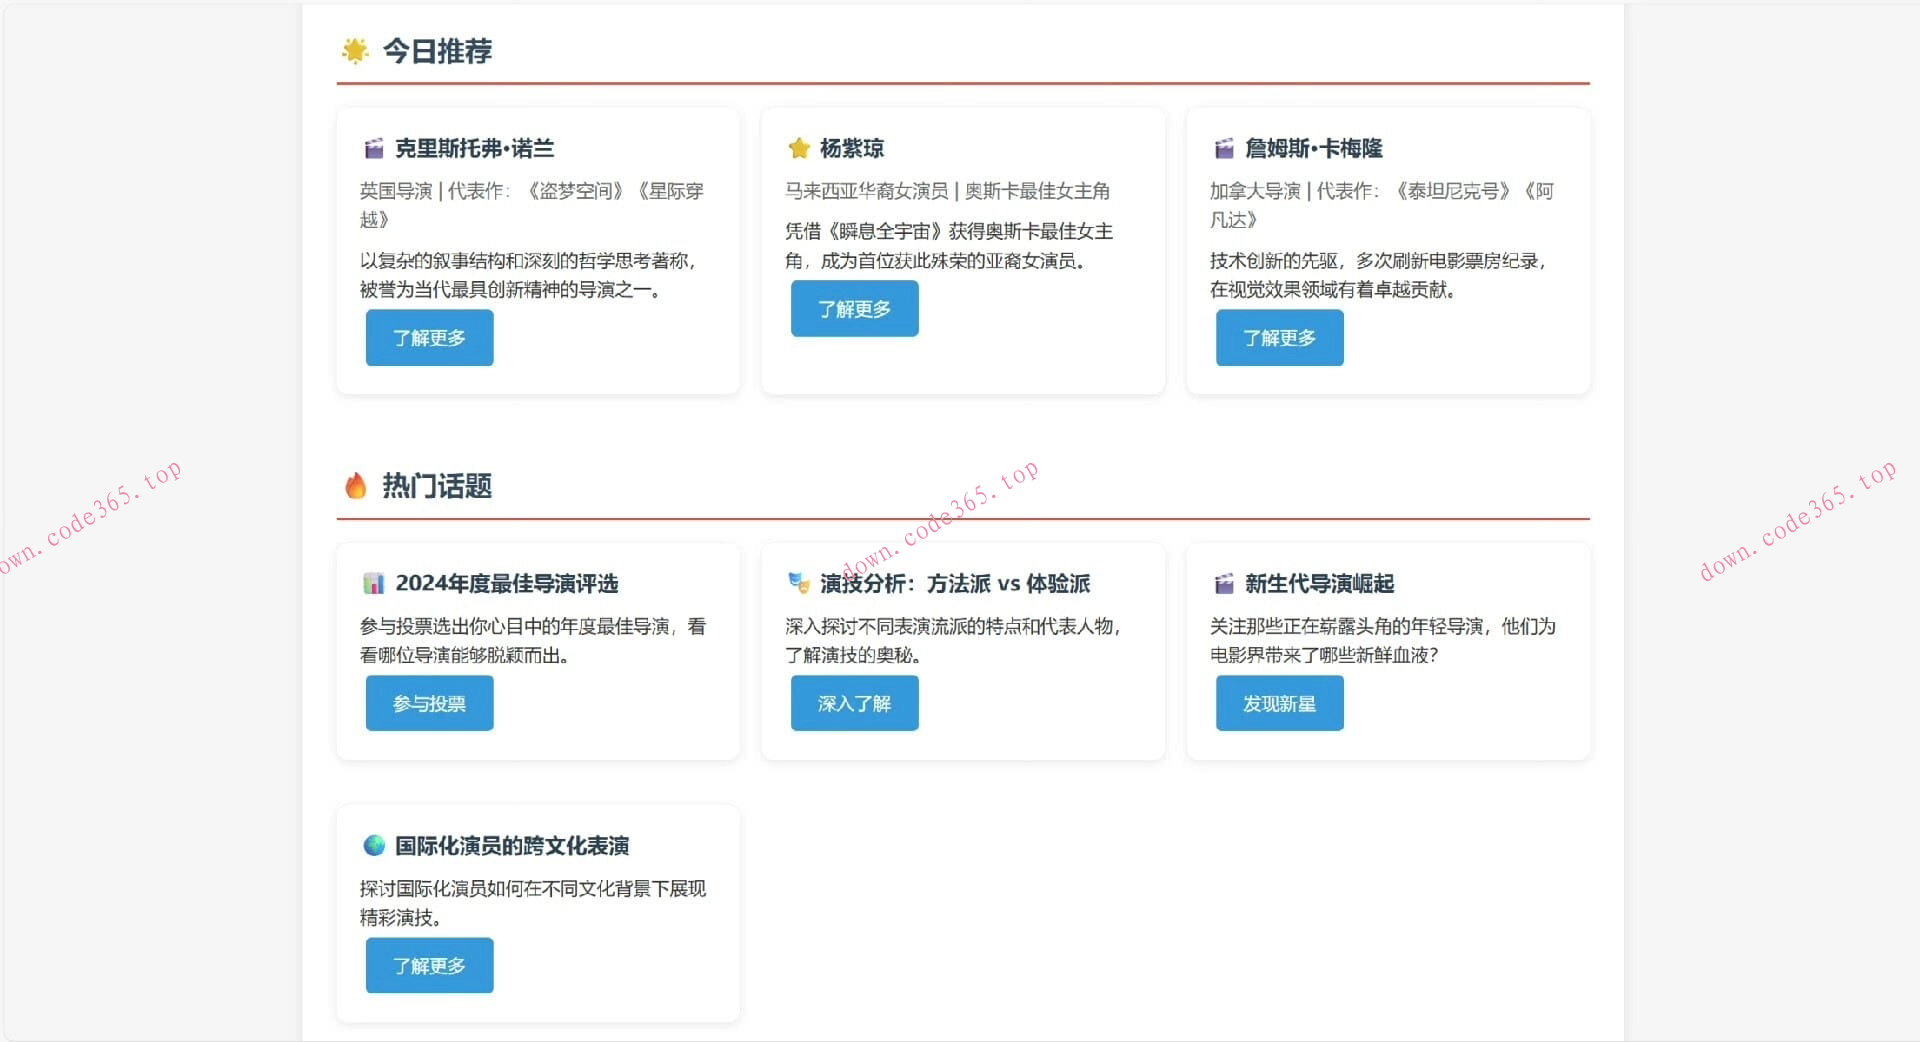Click the 克里斯托弗·诺兰 card title
Screen dimensions: 1920x1042
pyautogui.click(x=475, y=148)
